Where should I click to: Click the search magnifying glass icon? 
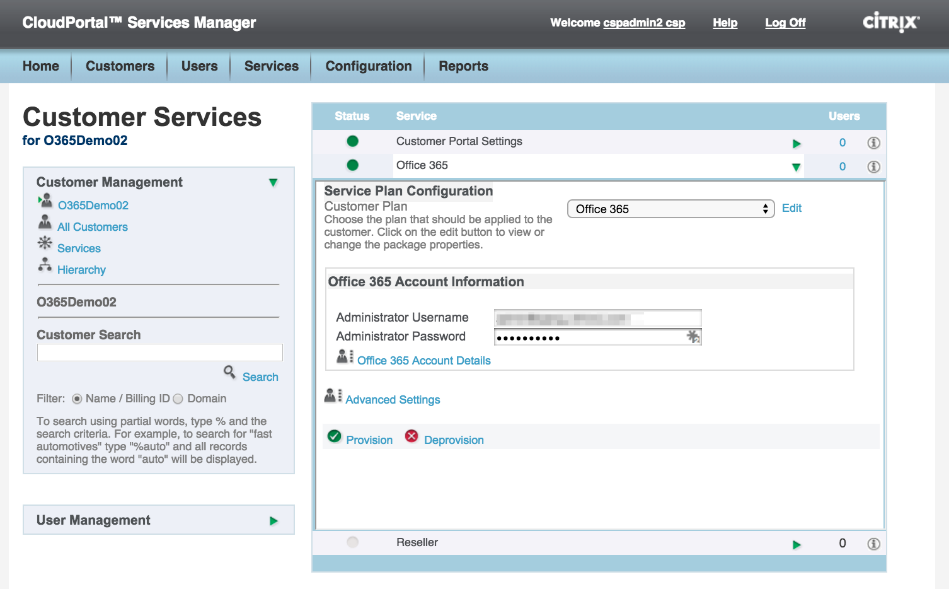tap(230, 373)
